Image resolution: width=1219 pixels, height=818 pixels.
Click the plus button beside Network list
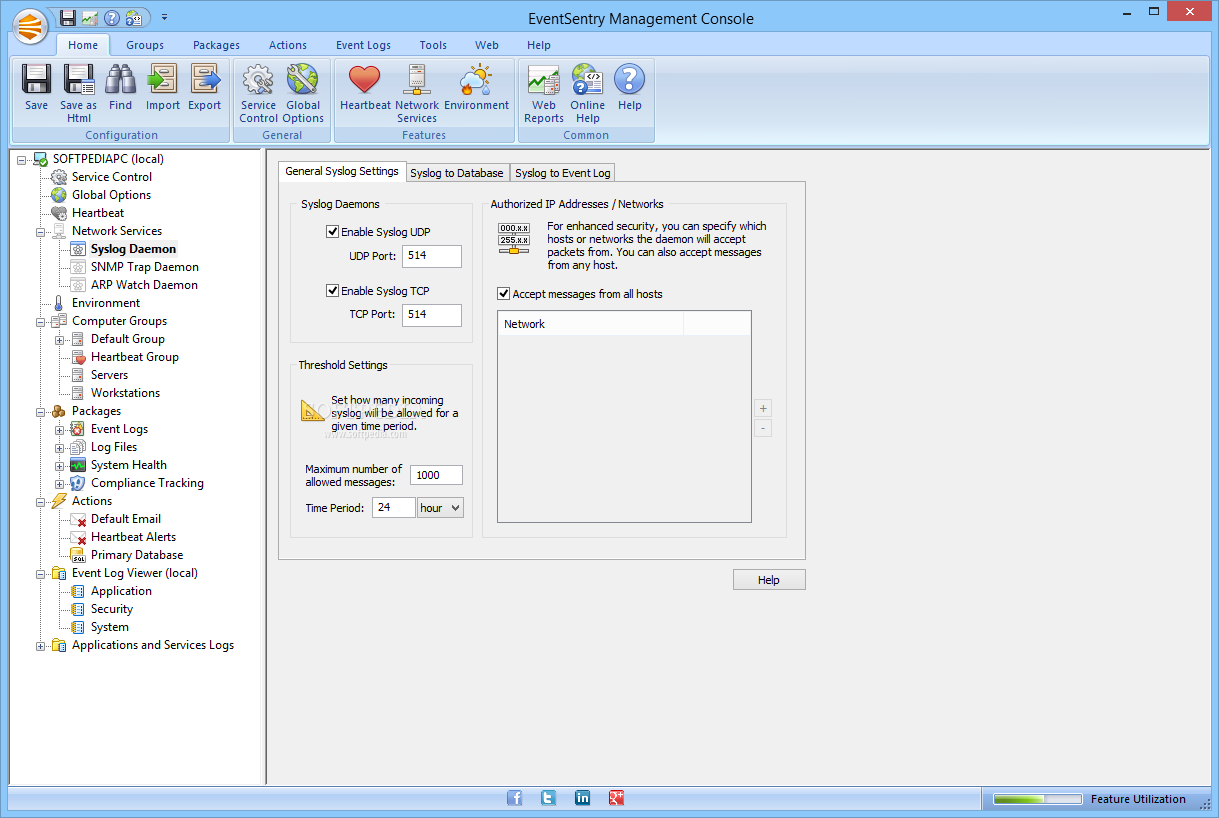coord(763,408)
